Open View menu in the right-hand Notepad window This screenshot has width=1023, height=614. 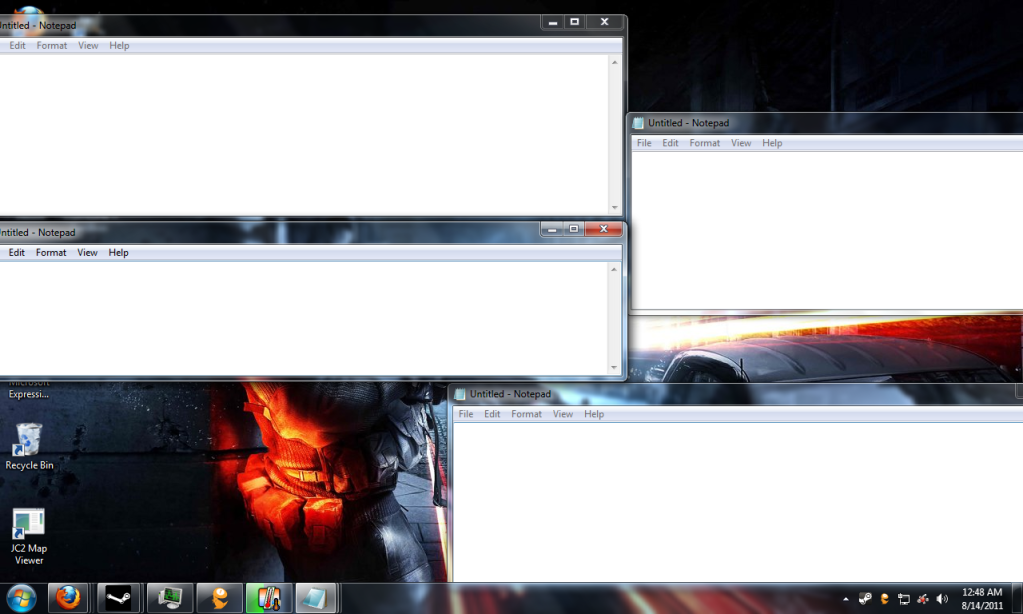pos(741,143)
